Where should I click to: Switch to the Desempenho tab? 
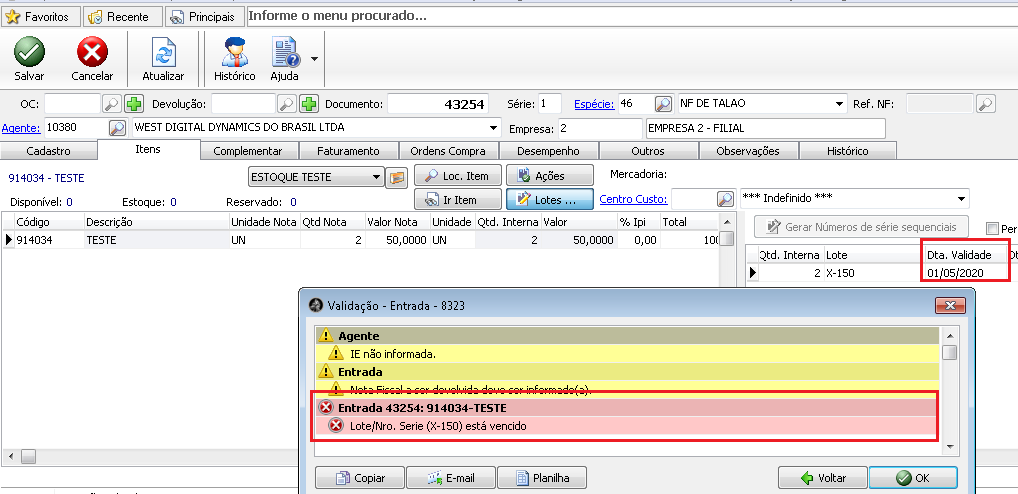click(548, 151)
